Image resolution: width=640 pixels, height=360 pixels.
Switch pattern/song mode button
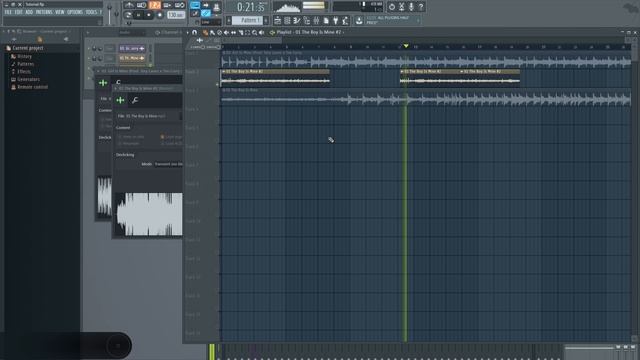[x=128, y=15]
